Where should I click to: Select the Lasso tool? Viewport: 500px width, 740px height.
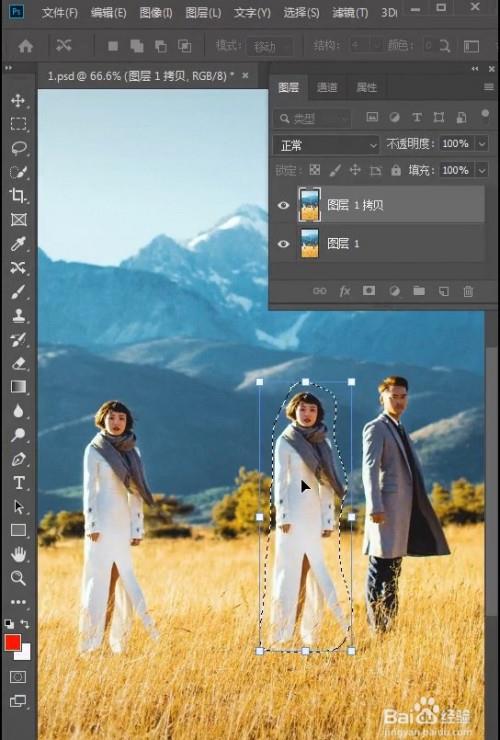pyautogui.click(x=18, y=148)
